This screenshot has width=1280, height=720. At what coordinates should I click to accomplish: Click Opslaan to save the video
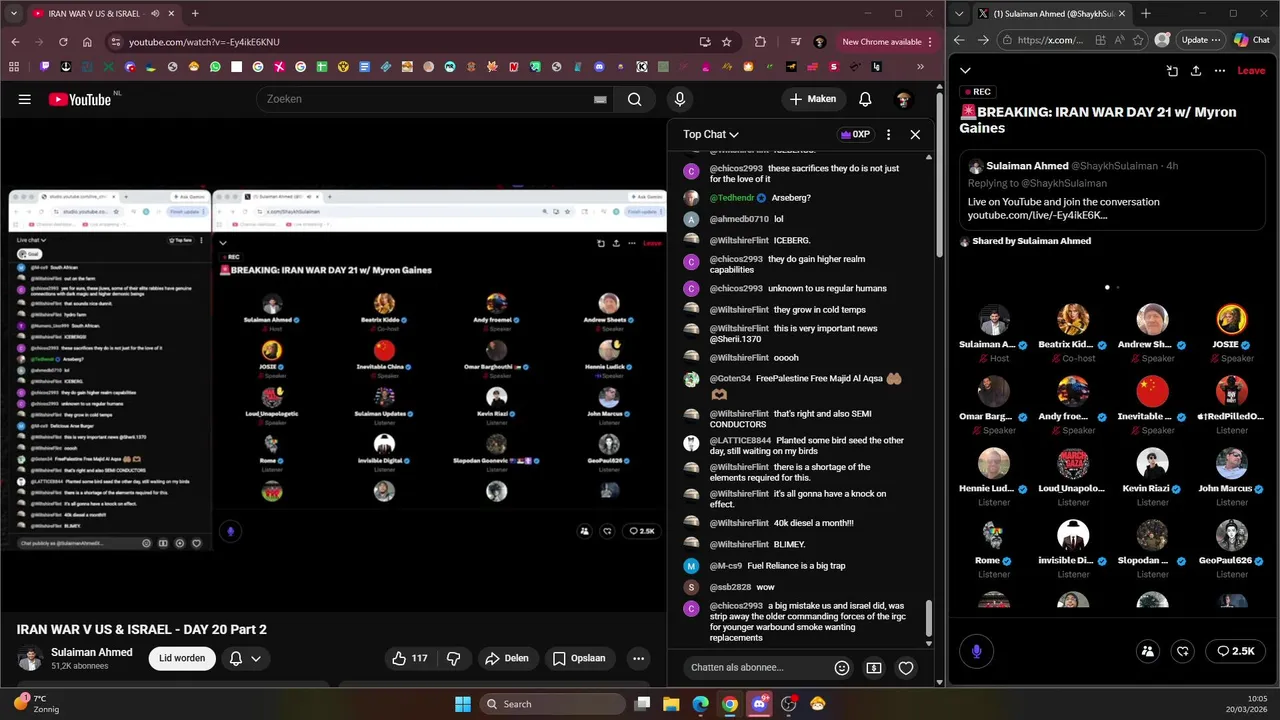tap(579, 658)
